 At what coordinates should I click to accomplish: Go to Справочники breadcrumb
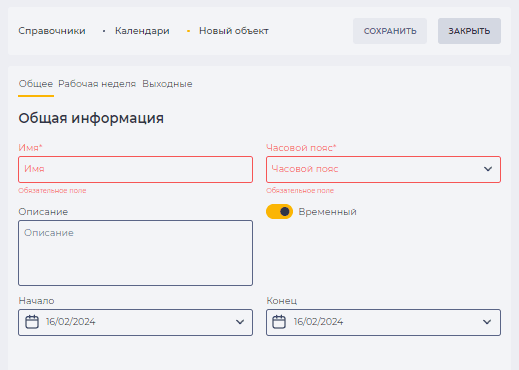coord(52,31)
